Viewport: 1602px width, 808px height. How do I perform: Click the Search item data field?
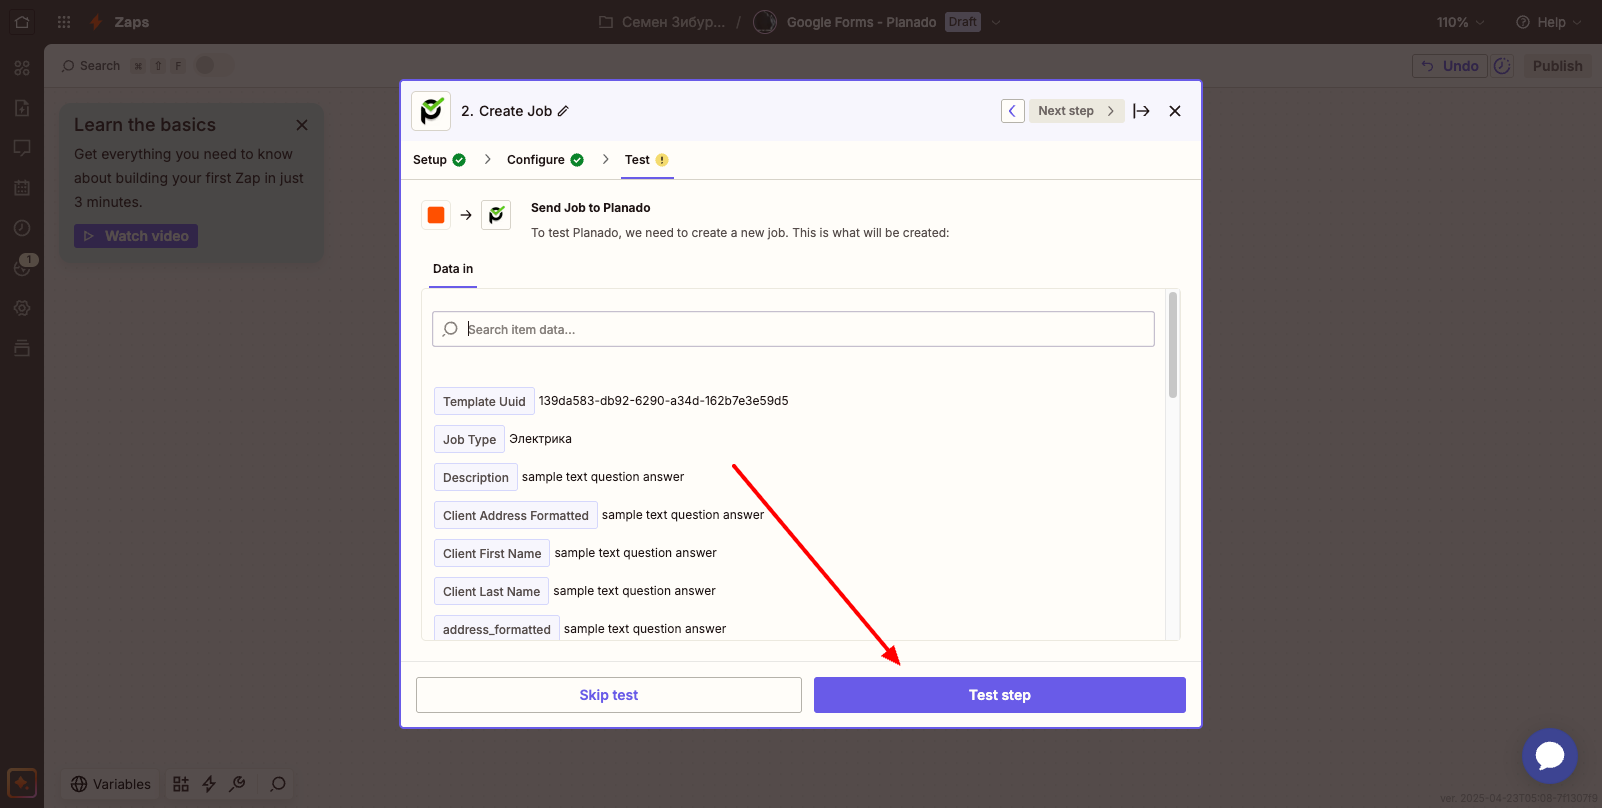click(x=793, y=329)
